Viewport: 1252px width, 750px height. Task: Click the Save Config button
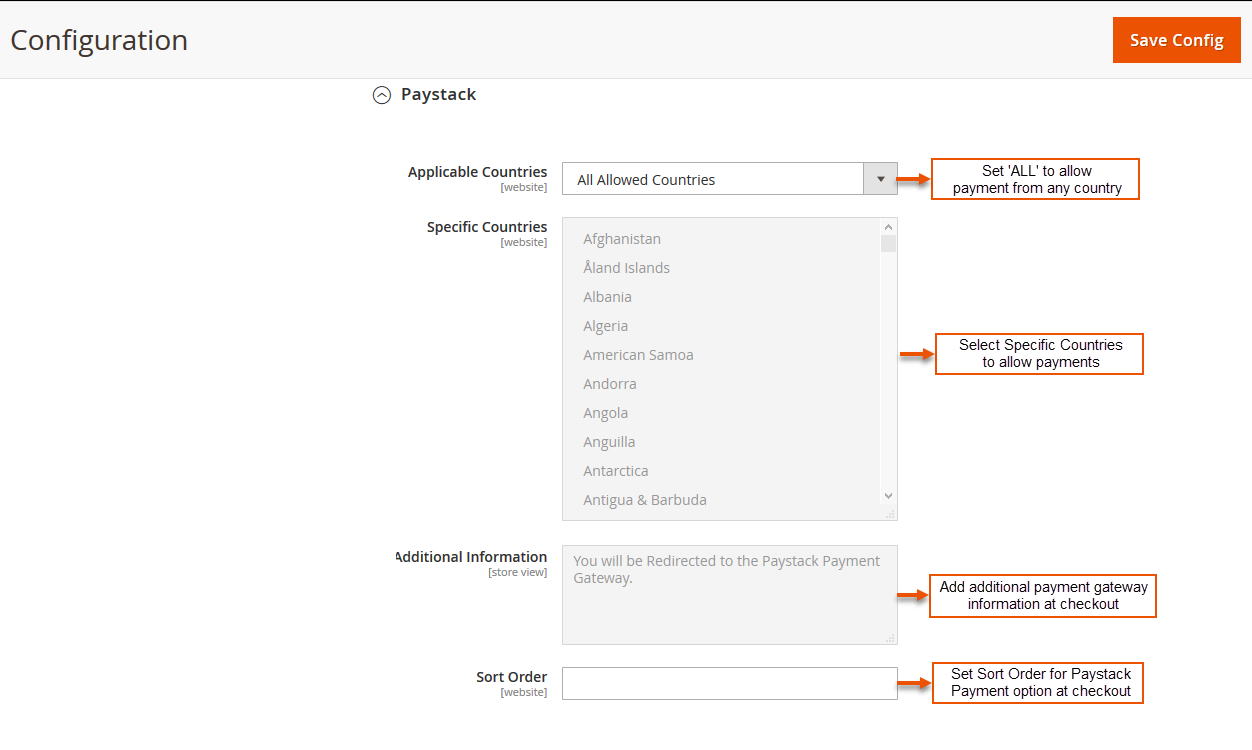tap(1176, 40)
